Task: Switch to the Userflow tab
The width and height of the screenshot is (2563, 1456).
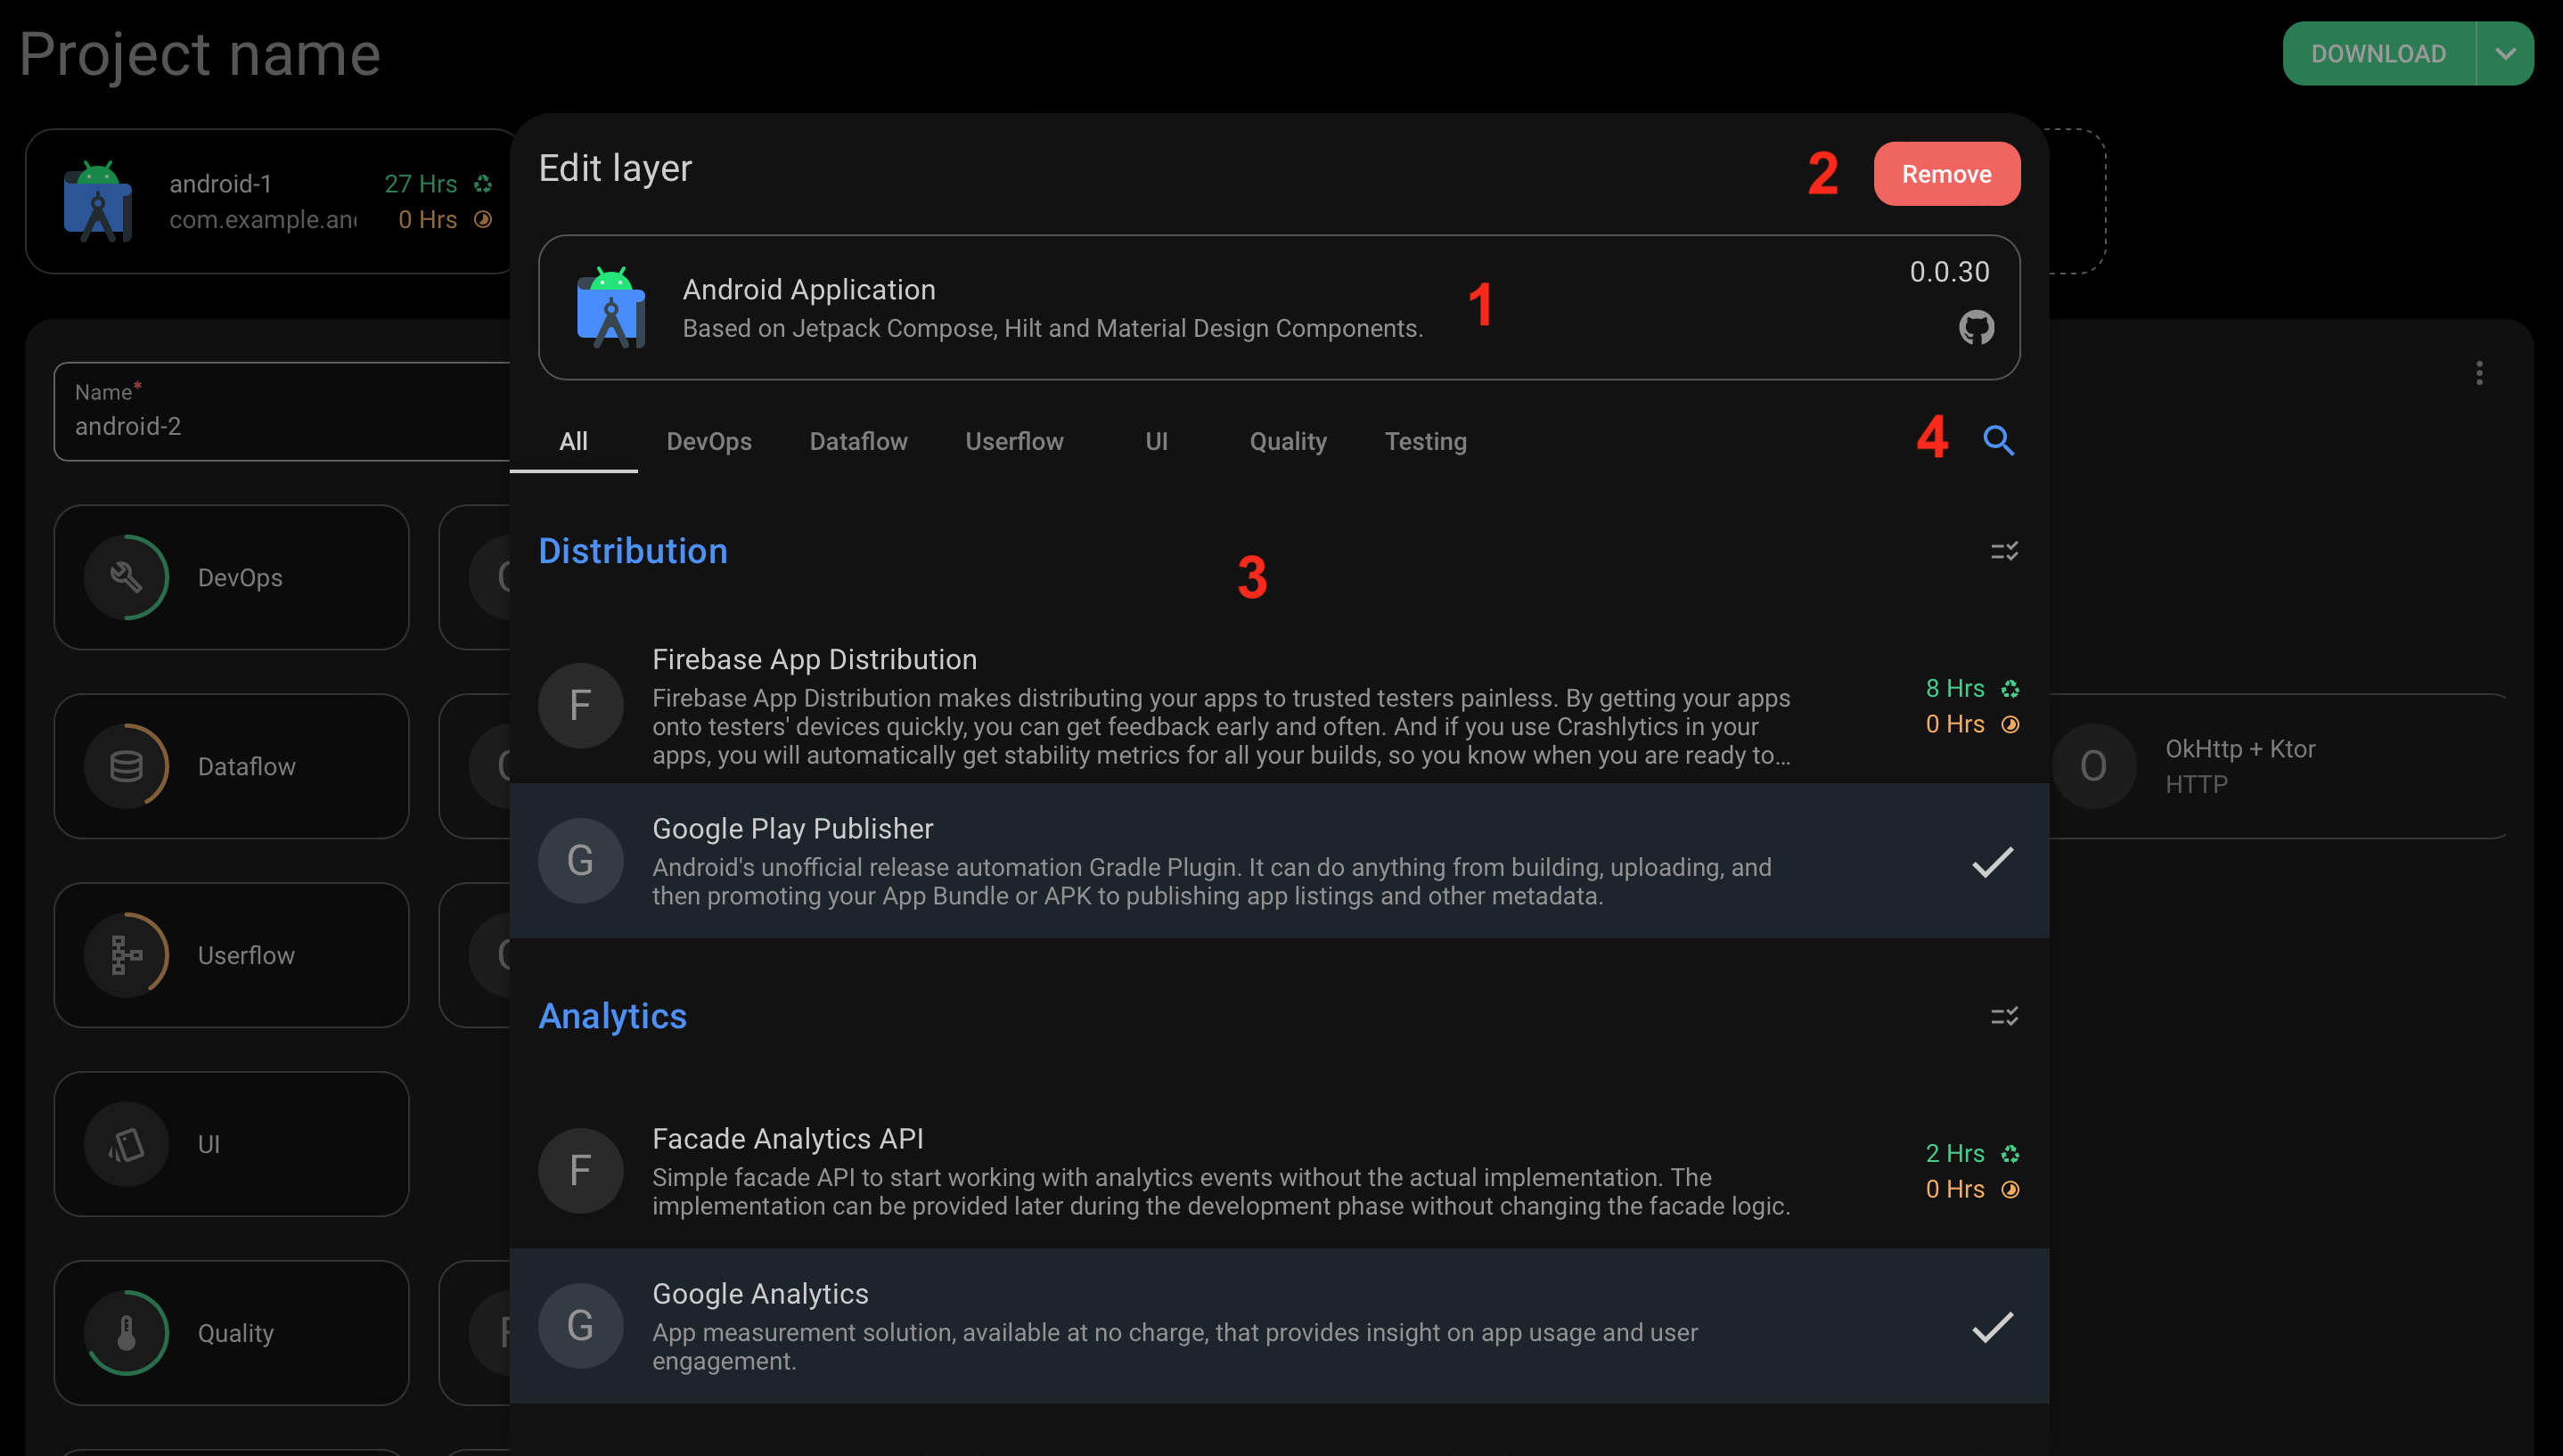Action: [1014, 441]
